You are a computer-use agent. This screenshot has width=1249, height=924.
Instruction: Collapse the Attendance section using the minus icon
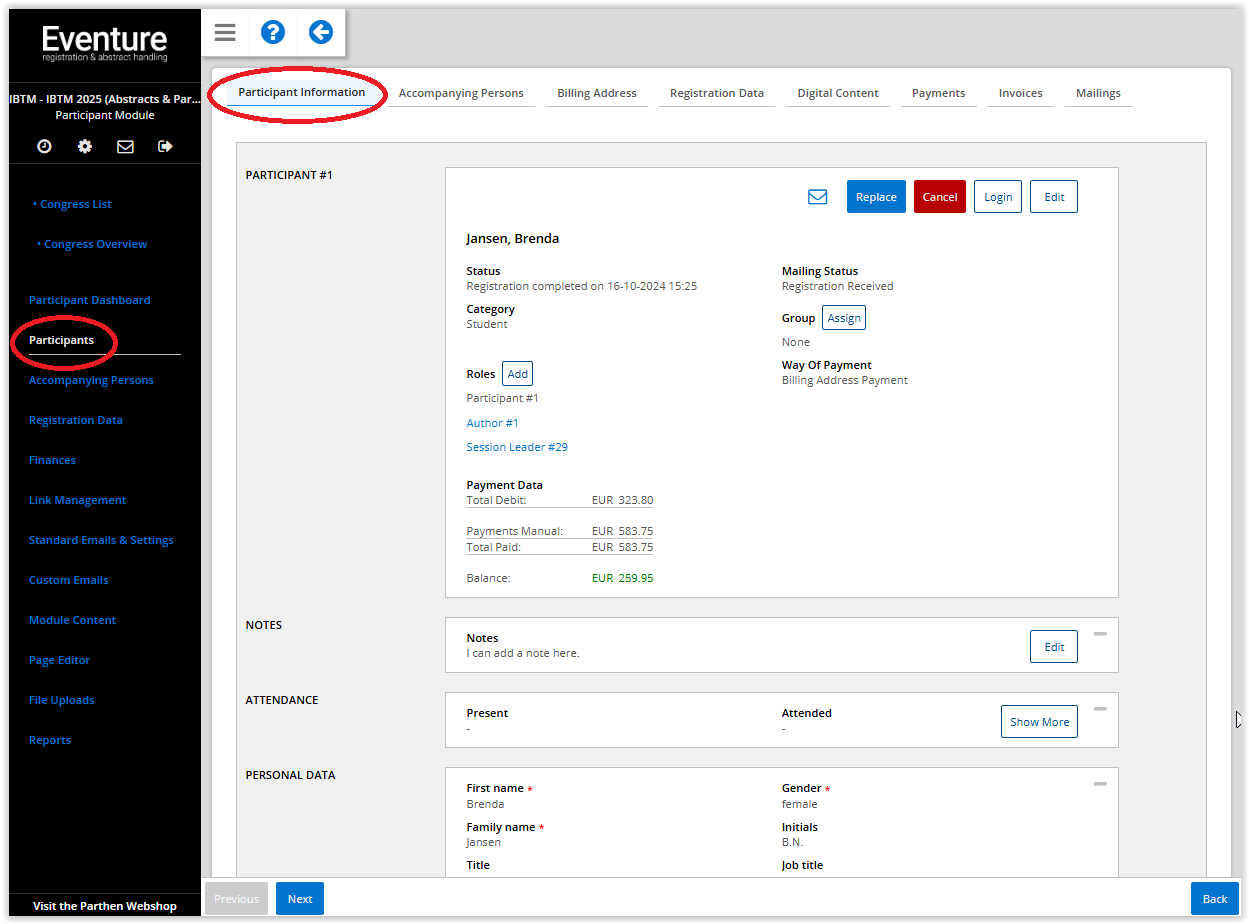[x=1100, y=709]
